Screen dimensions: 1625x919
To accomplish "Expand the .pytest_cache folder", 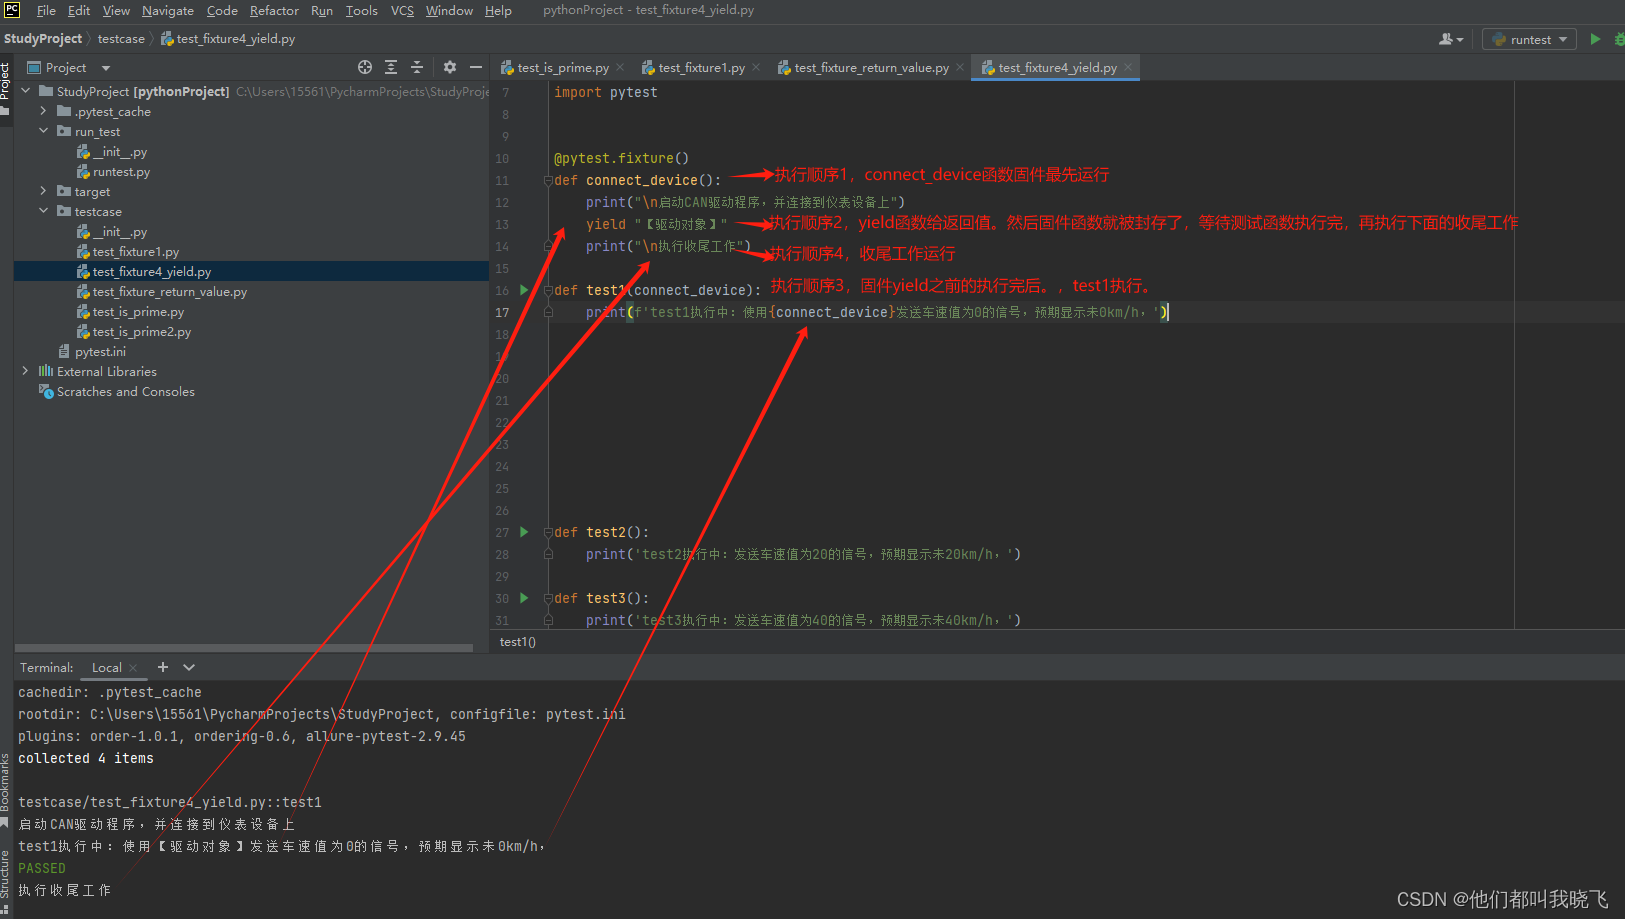I will point(43,111).
